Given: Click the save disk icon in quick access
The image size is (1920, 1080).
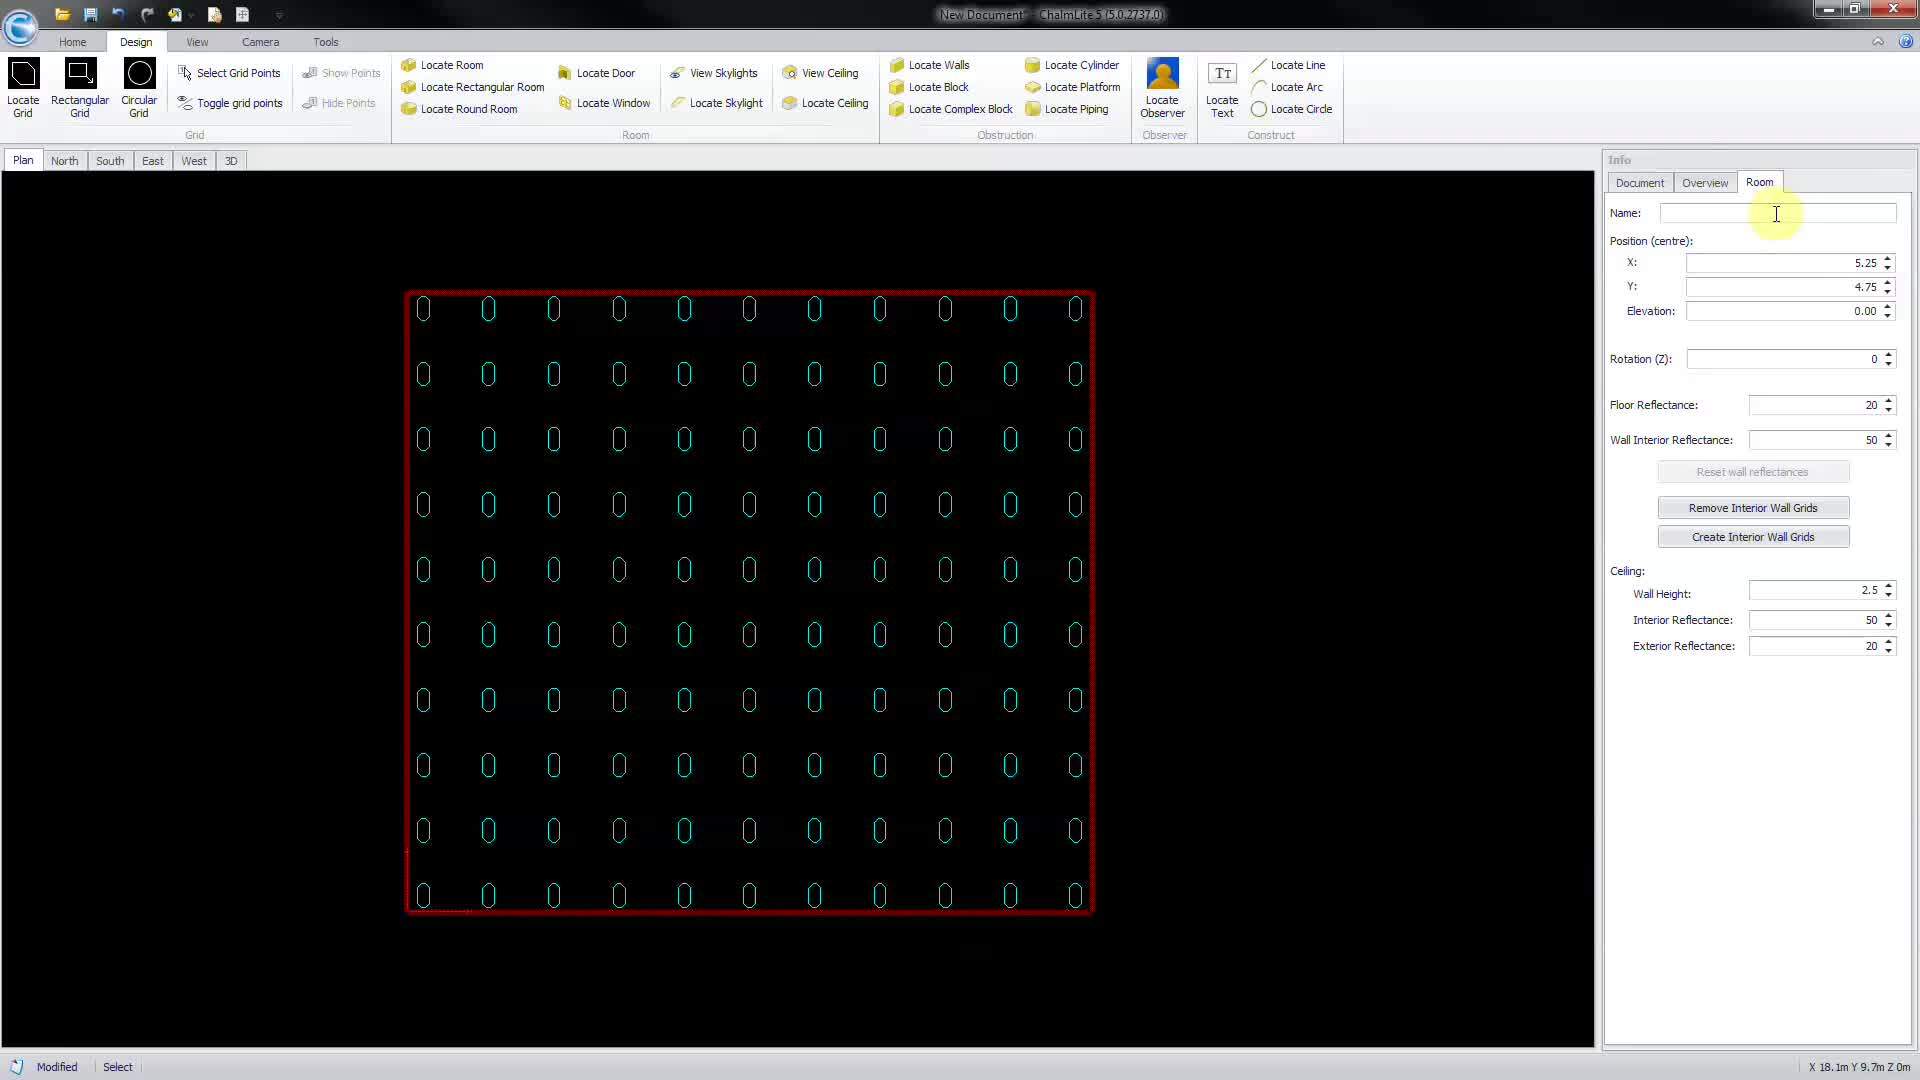Looking at the screenshot, I should tap(90, 15).
